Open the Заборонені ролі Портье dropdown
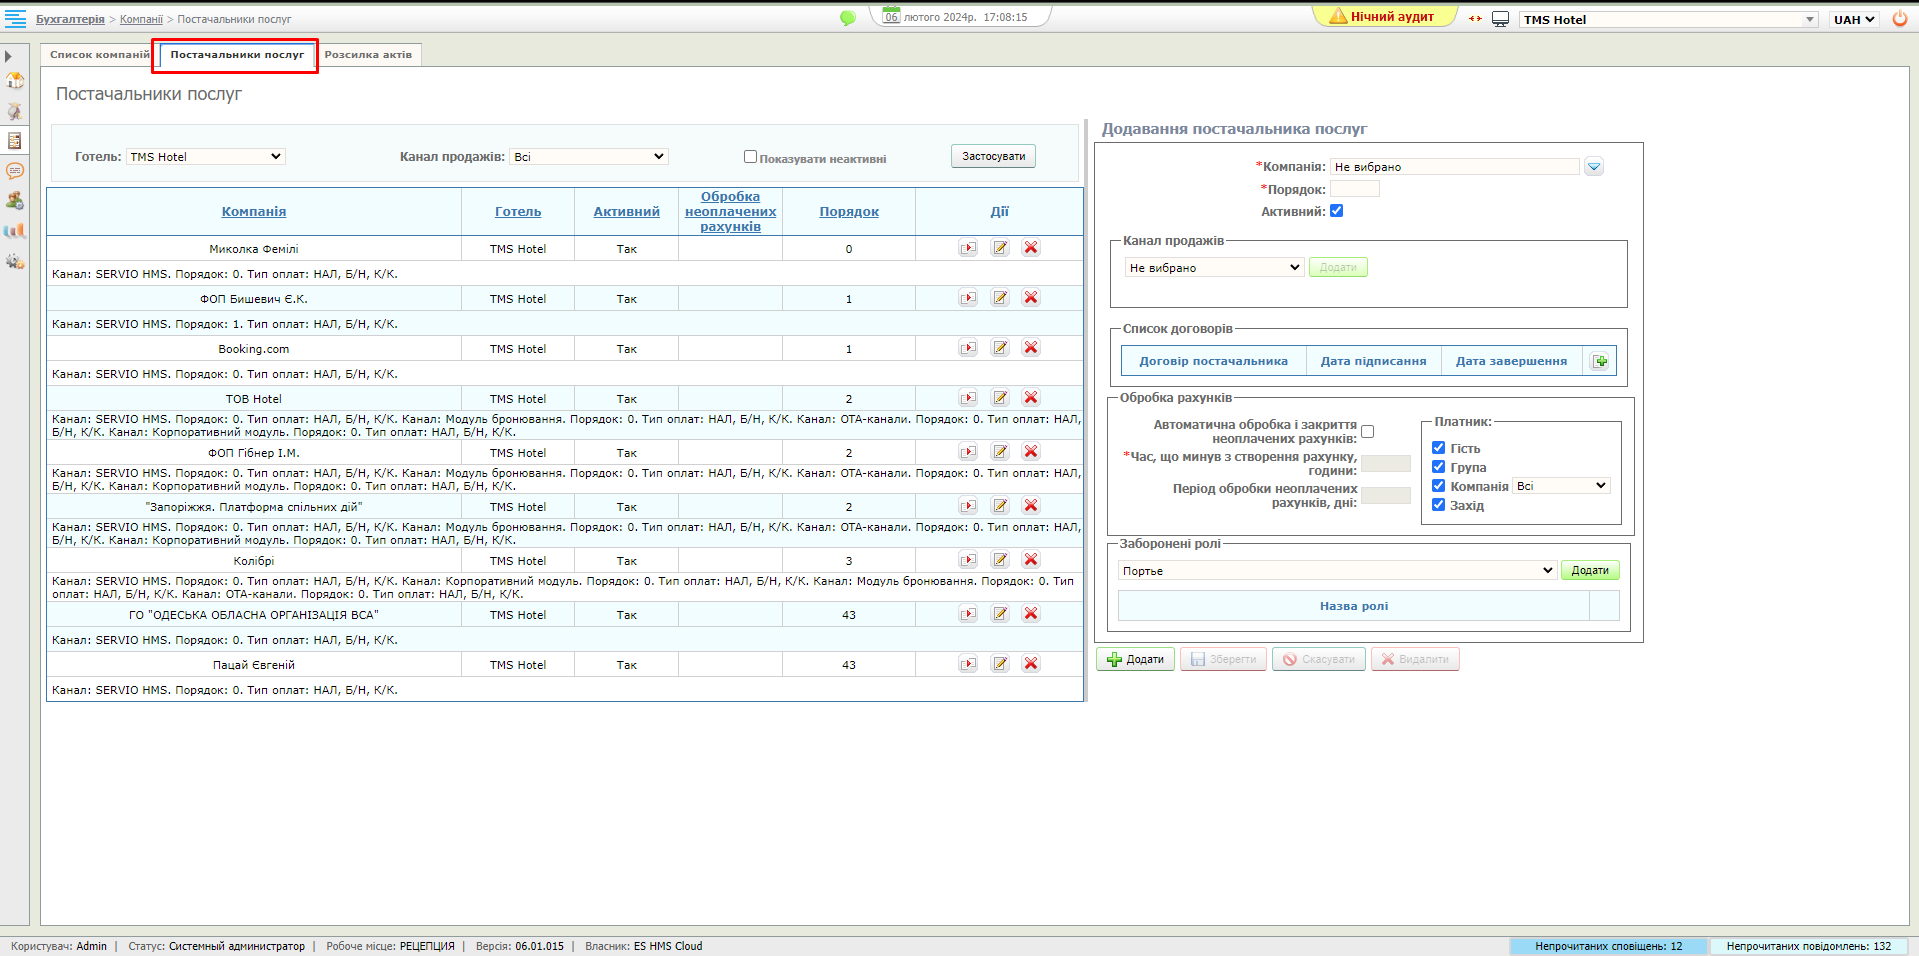 (x=1337, y=571)
